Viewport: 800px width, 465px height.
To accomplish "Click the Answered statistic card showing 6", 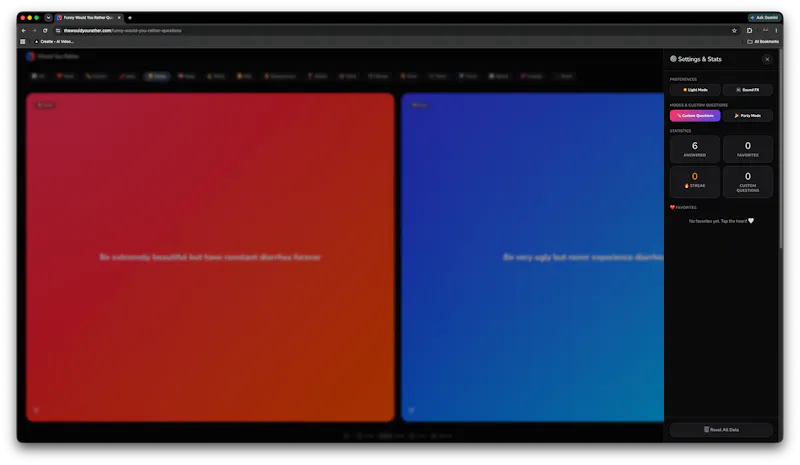I will 695,149.
